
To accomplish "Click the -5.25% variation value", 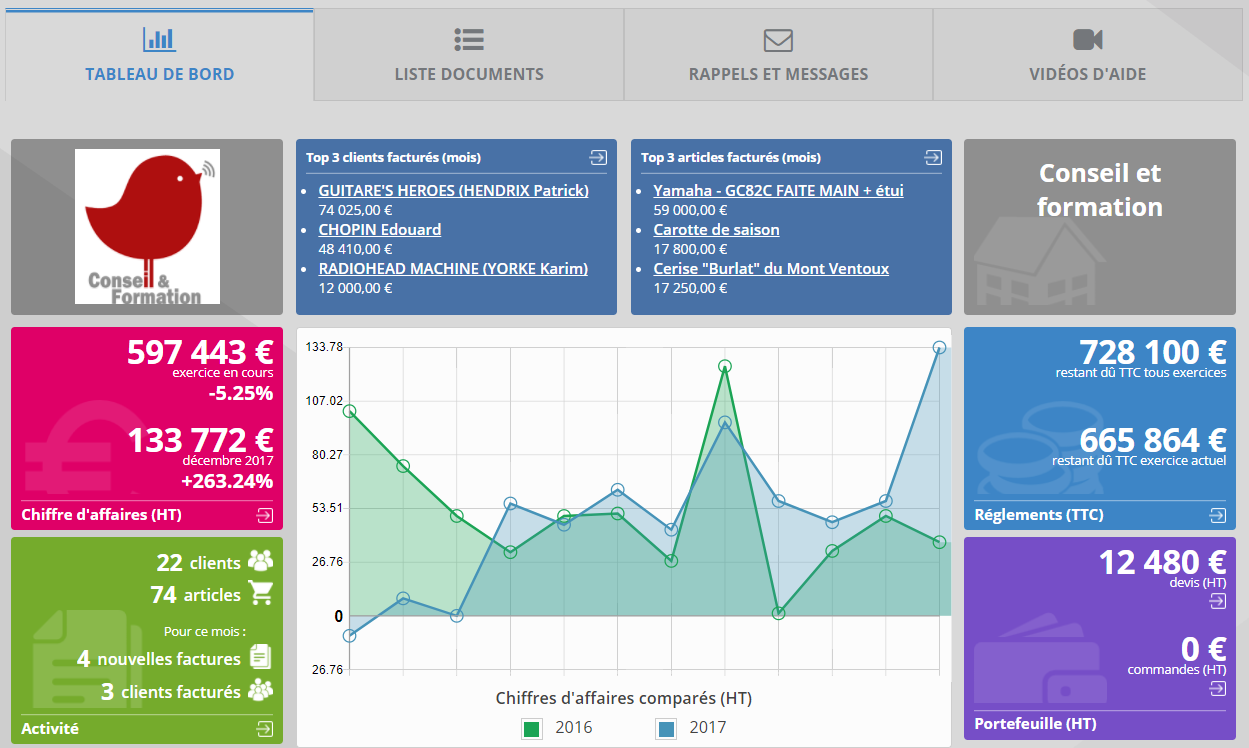I will (x=241, y=393).
